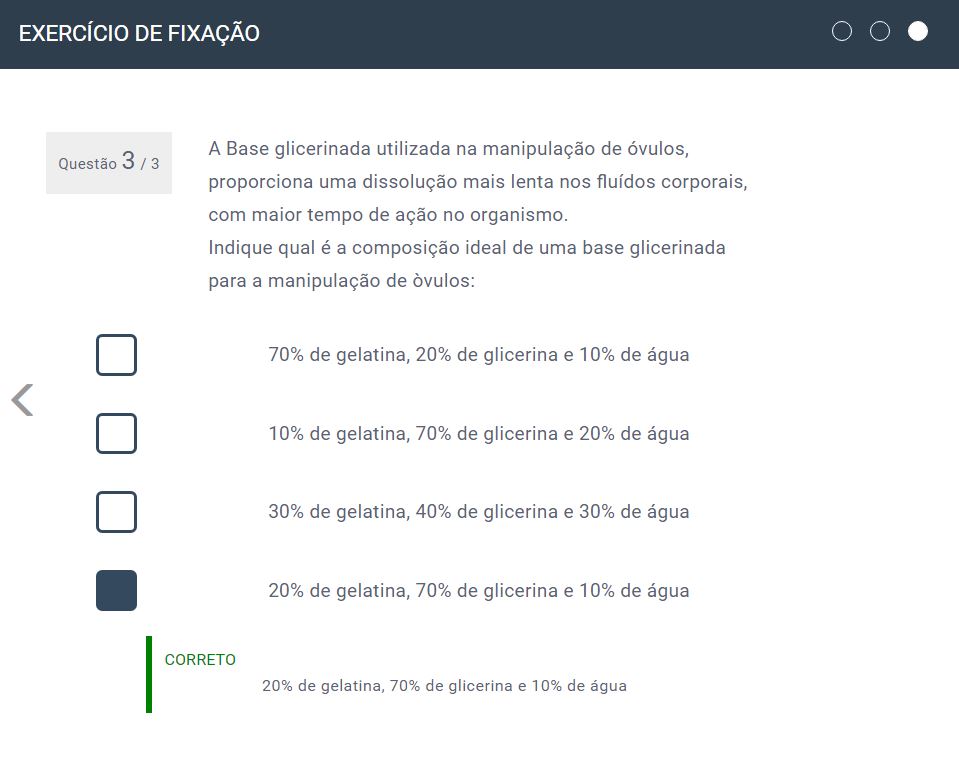Click the green CORRETO feedback label
959x775 pixels.
click(x=200, y=660)
